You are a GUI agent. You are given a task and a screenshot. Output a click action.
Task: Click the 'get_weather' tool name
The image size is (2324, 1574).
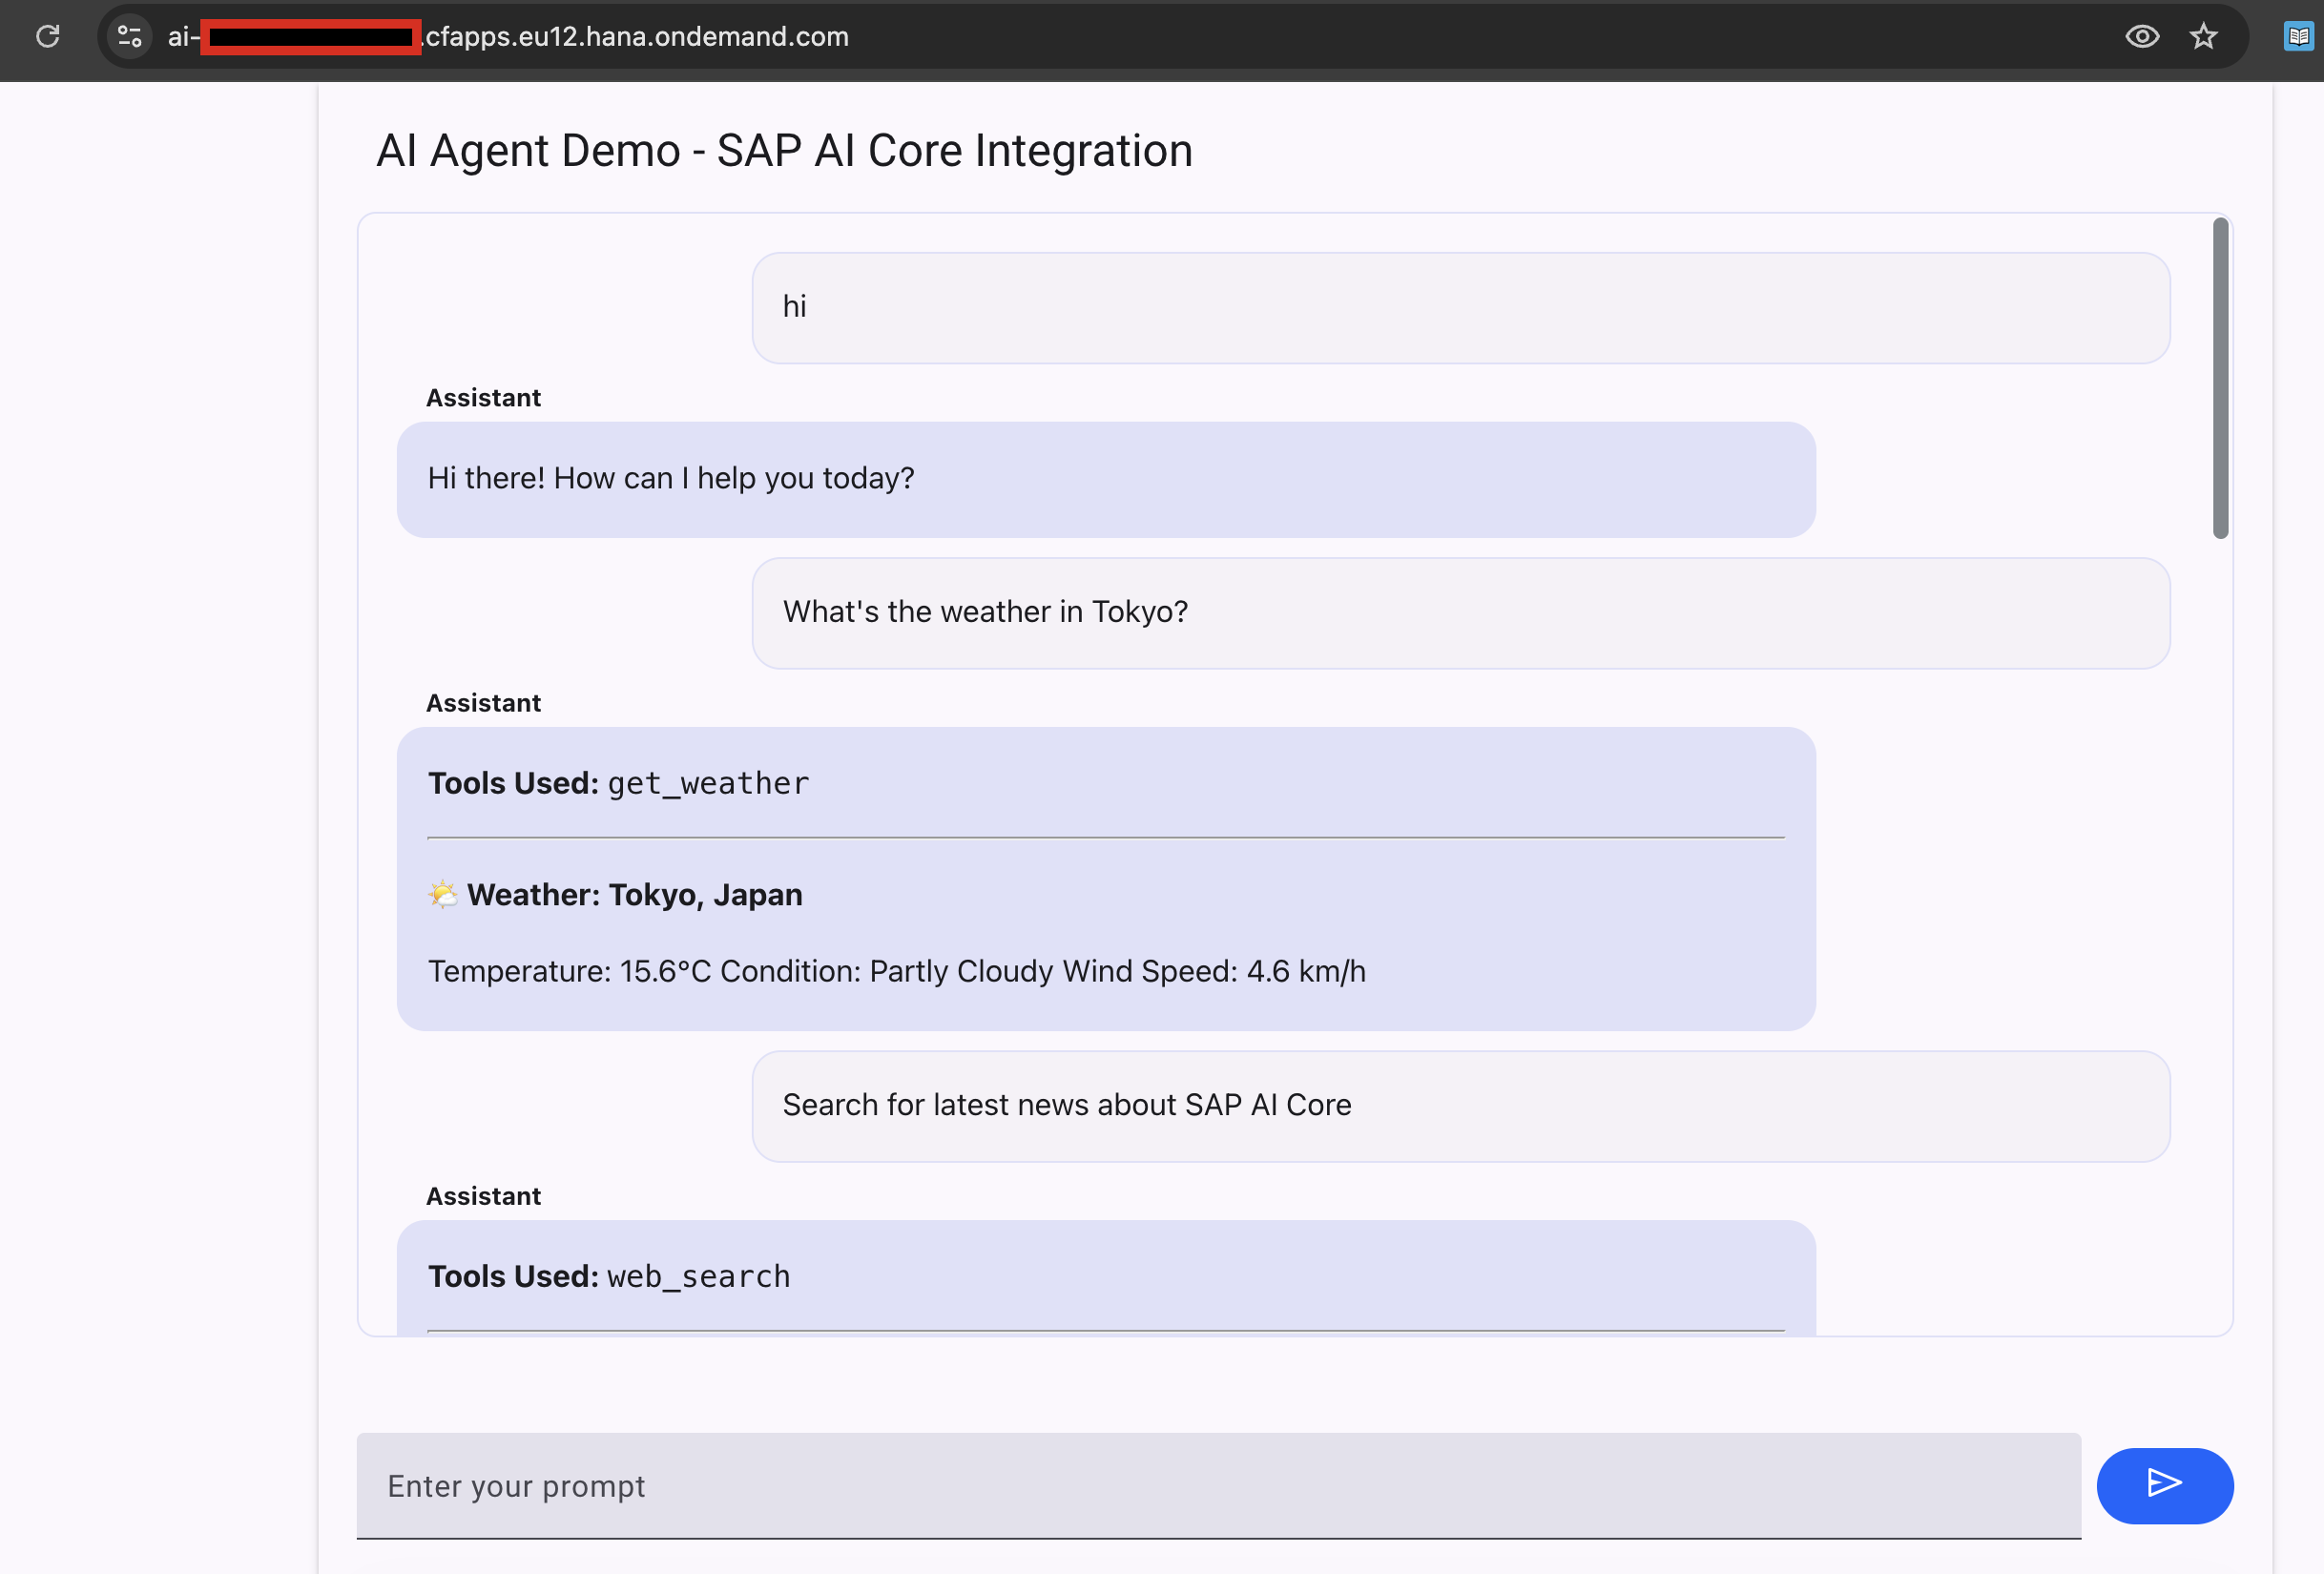click(x=708, y=784)
